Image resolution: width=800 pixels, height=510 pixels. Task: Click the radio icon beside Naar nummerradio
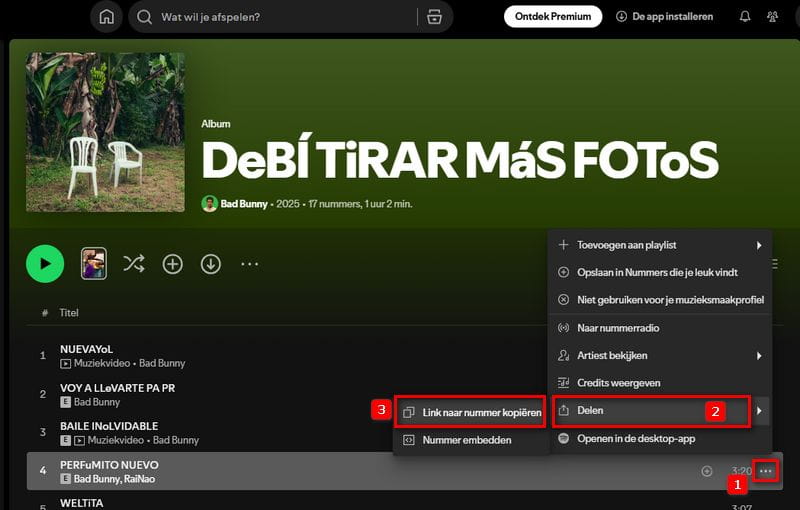pos(563,328)
